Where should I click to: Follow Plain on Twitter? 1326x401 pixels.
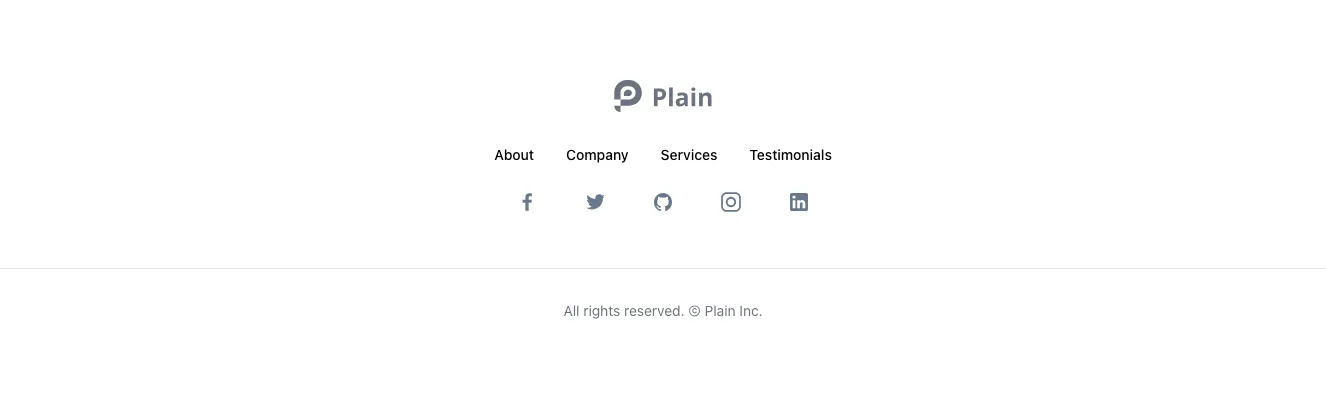point(595,202)
